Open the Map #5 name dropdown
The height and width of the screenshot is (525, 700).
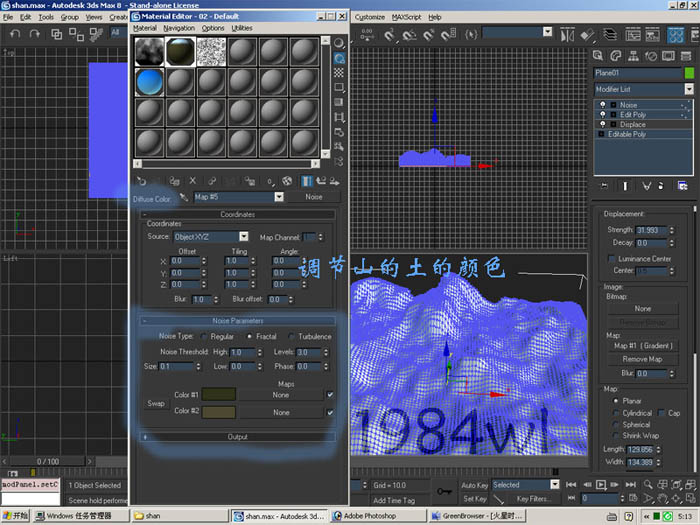pos(279,197)
